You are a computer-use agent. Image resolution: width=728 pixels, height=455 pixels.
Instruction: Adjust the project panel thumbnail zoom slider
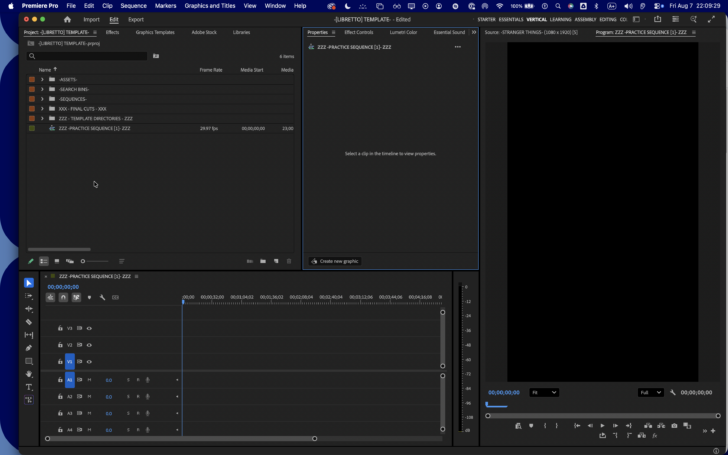(94, 261)
